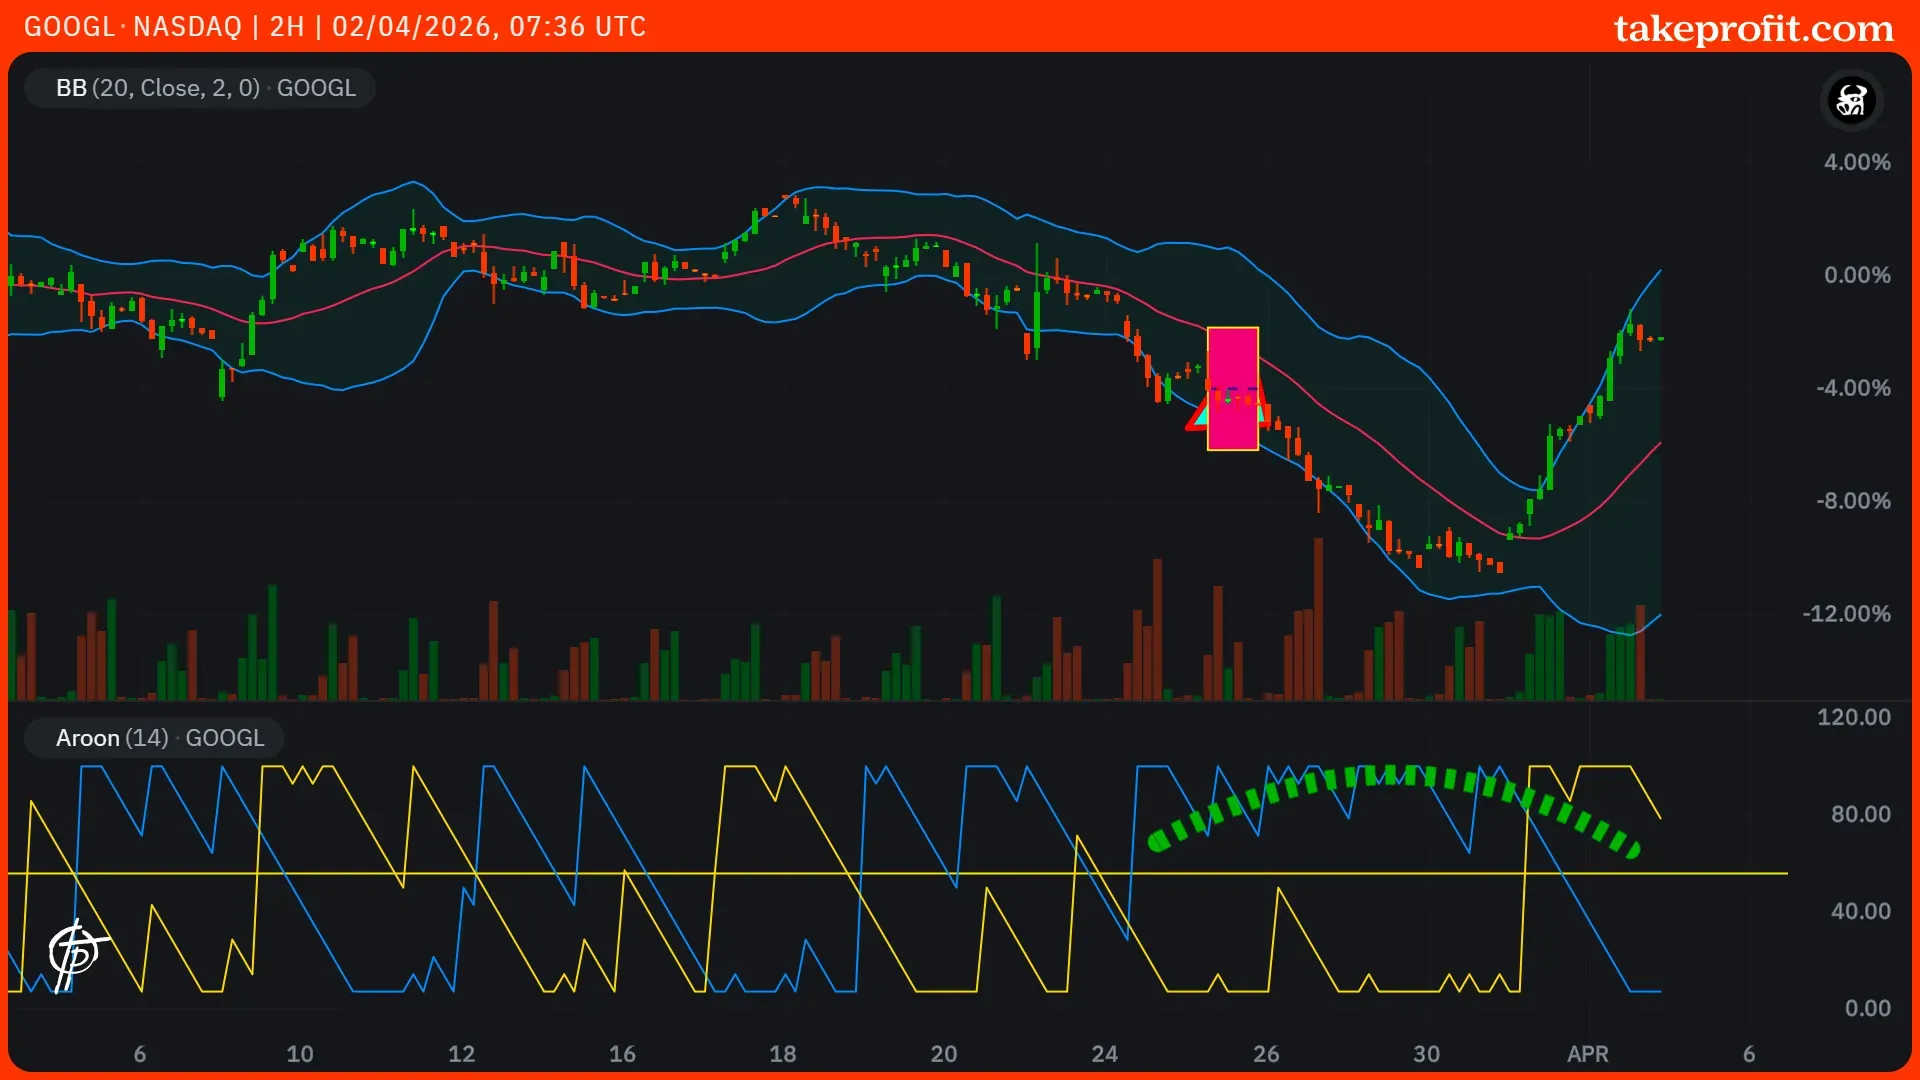Click the 0.00% label on price scale
Viewport: 1920px width, 1080px height.
[x=1856, y=275]
